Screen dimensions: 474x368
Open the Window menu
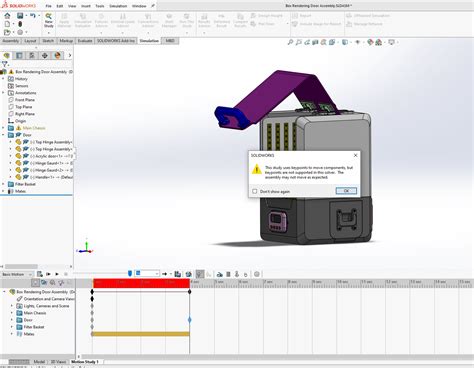point(139,6)
